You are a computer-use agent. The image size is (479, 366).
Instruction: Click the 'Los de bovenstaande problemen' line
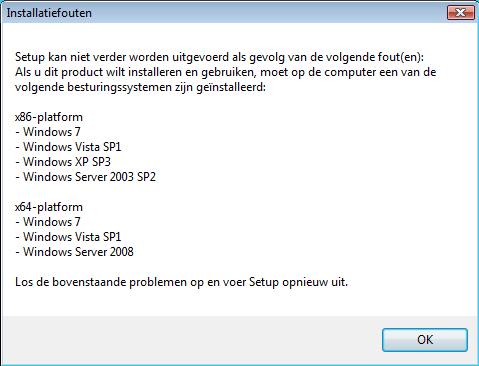[x=181, y=282]
